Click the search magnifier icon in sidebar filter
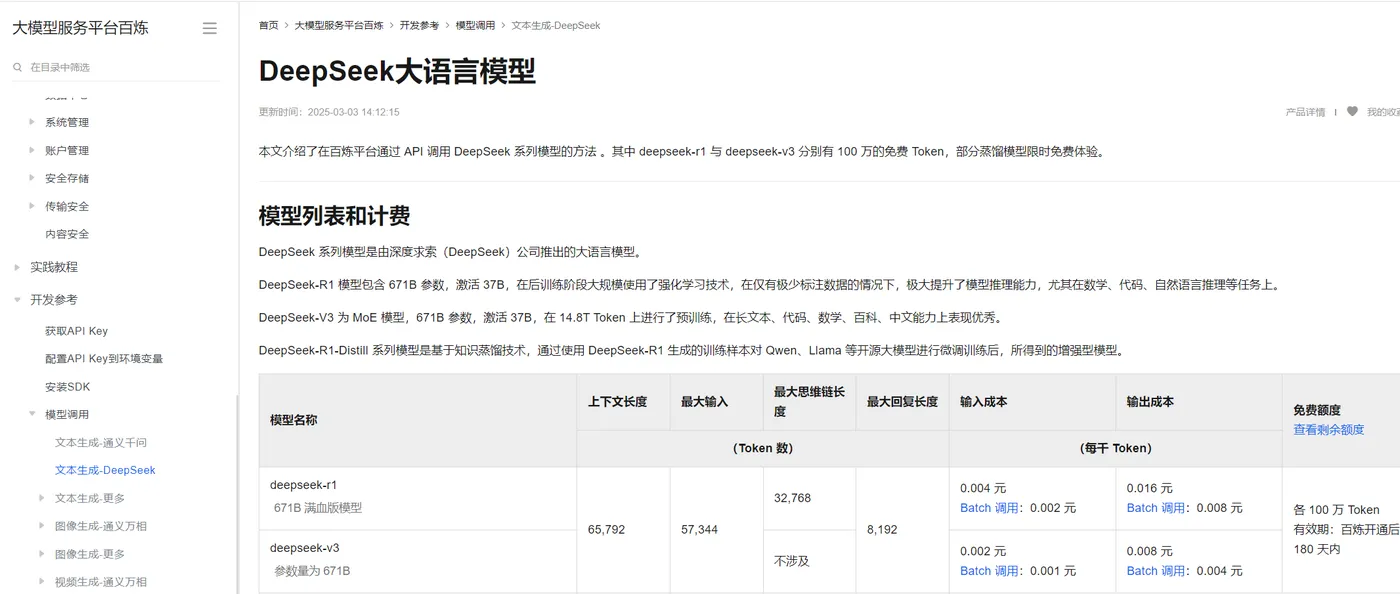This screenshot has height=594, width=1400. [18, 67]
